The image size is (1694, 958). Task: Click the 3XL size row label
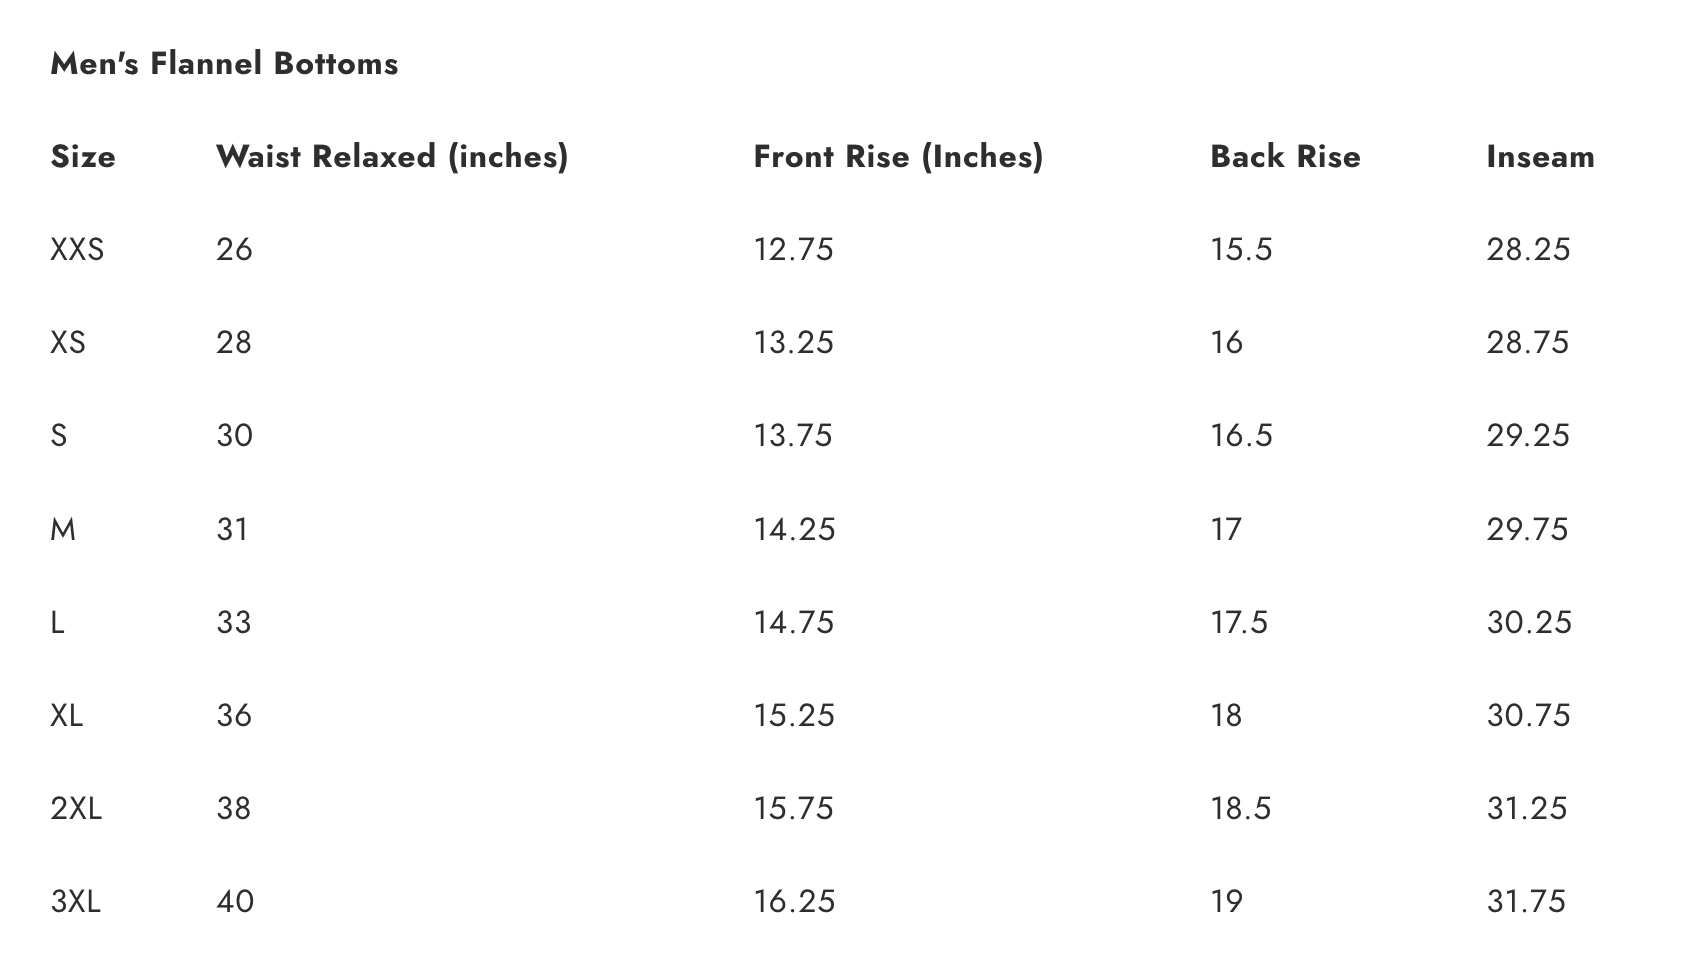tap(76, 901)
